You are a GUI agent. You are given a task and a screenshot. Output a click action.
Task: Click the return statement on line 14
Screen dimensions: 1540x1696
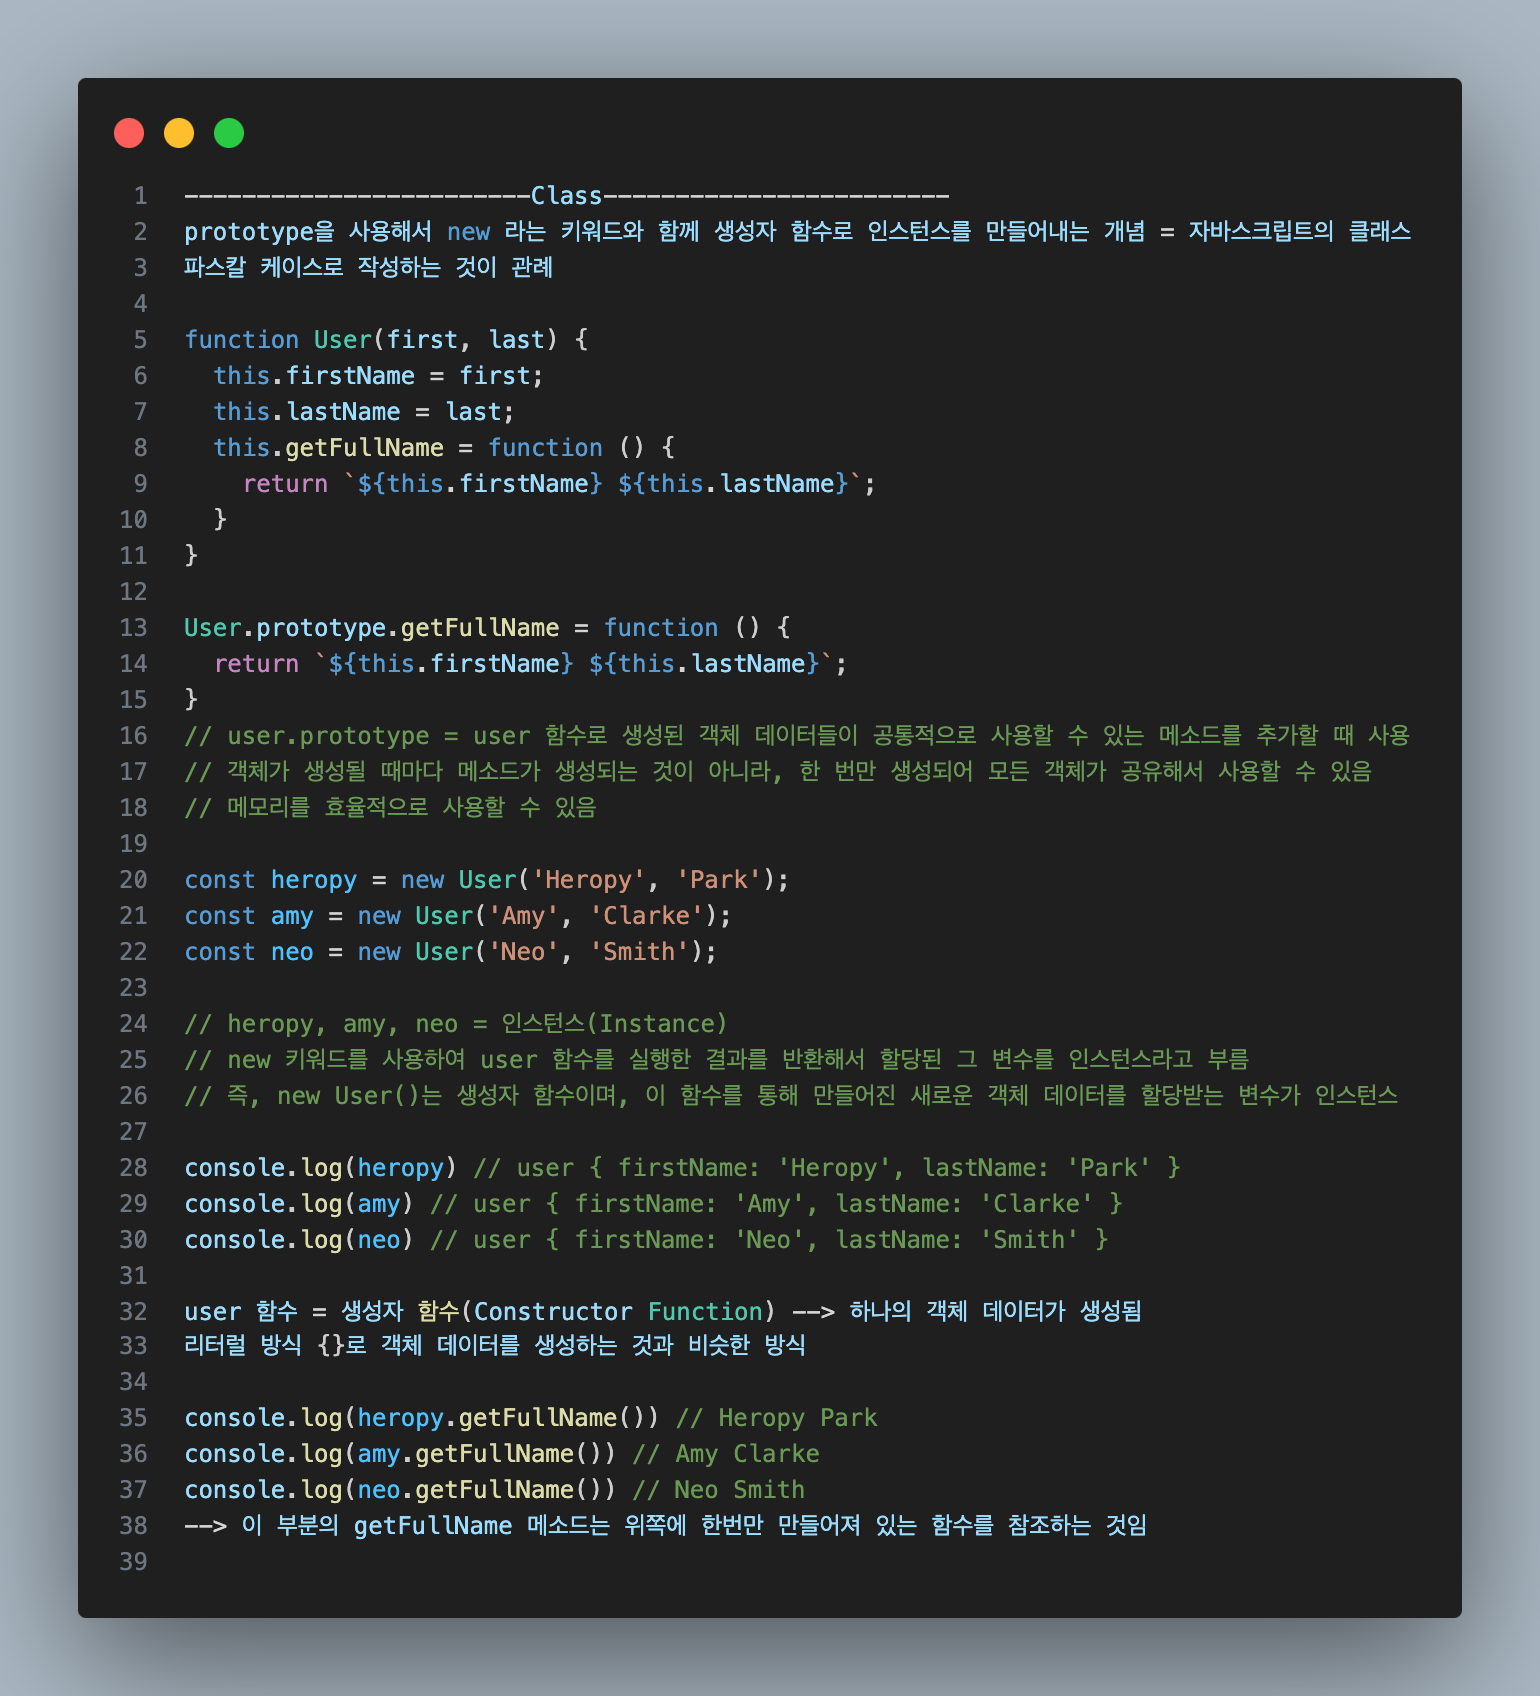pos(531,664)
